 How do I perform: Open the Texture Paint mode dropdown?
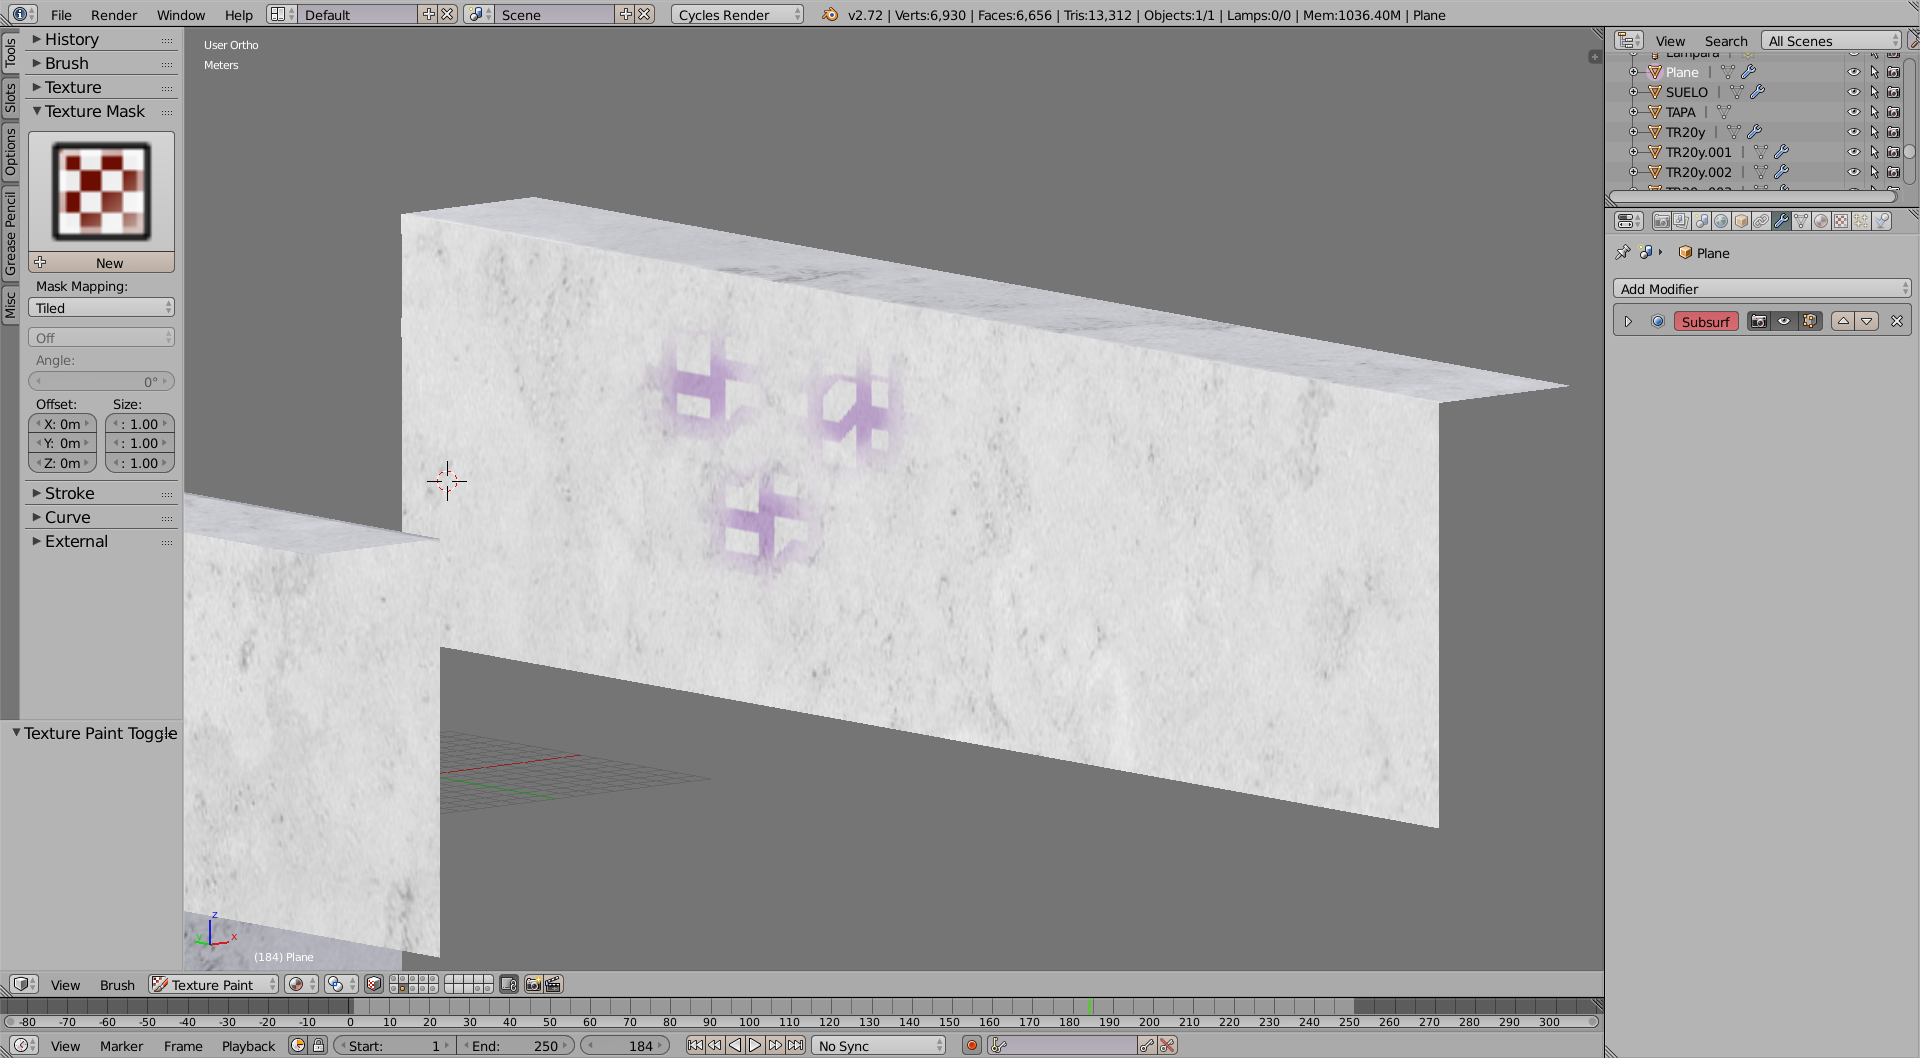(214, 985)
